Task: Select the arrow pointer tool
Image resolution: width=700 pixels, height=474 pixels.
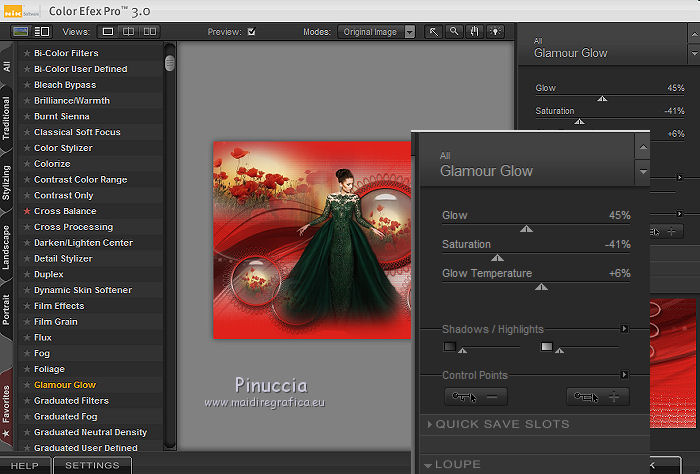Action: pyautogui.click(x=435, y=32)
